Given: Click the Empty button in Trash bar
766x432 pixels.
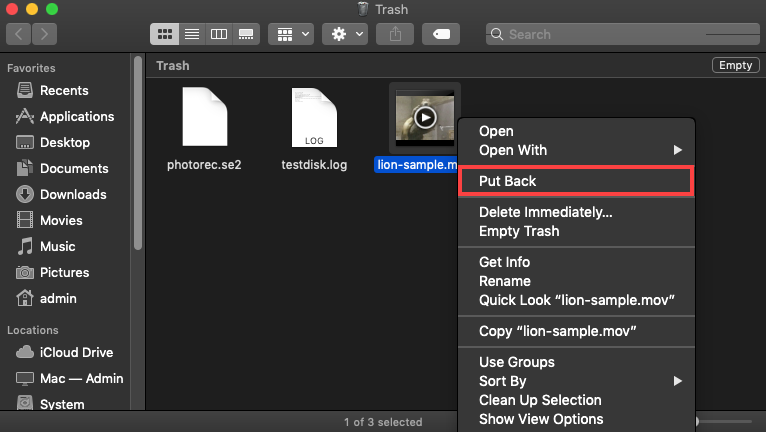Looking at the screenshot, I should (x=736, y=65).
